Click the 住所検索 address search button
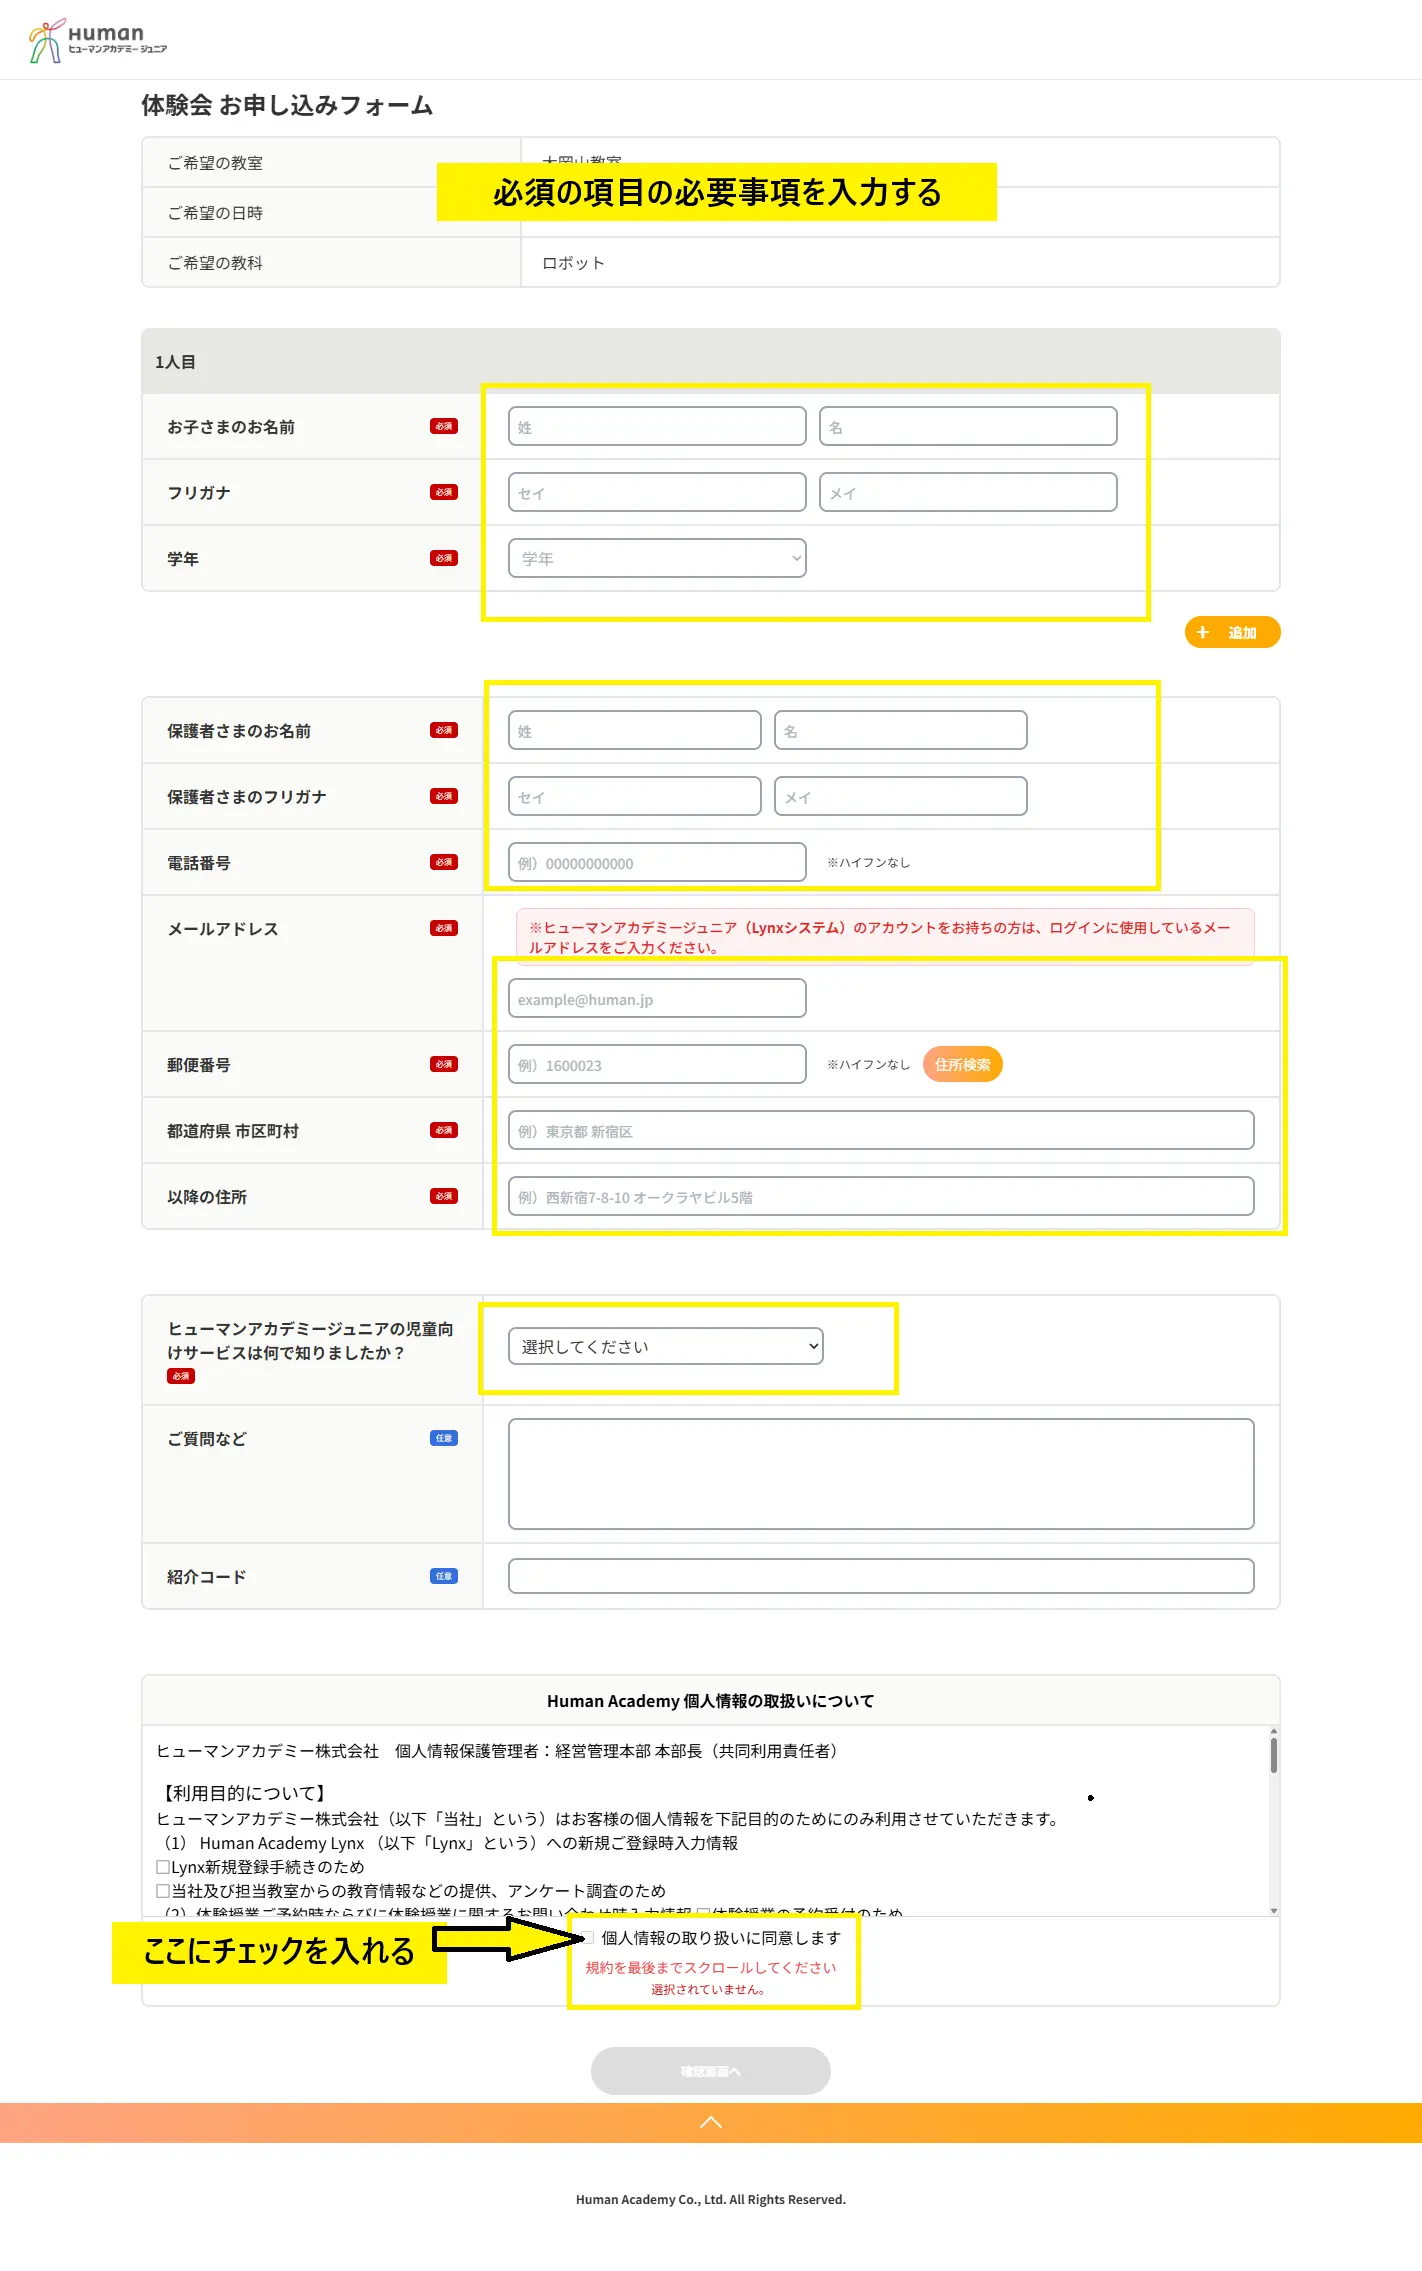 [x=962, y=1064]
